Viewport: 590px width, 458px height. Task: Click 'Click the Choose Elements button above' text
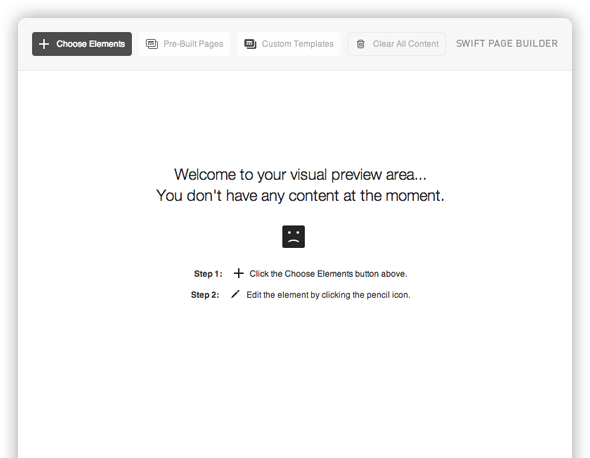[x=328, y=274]
